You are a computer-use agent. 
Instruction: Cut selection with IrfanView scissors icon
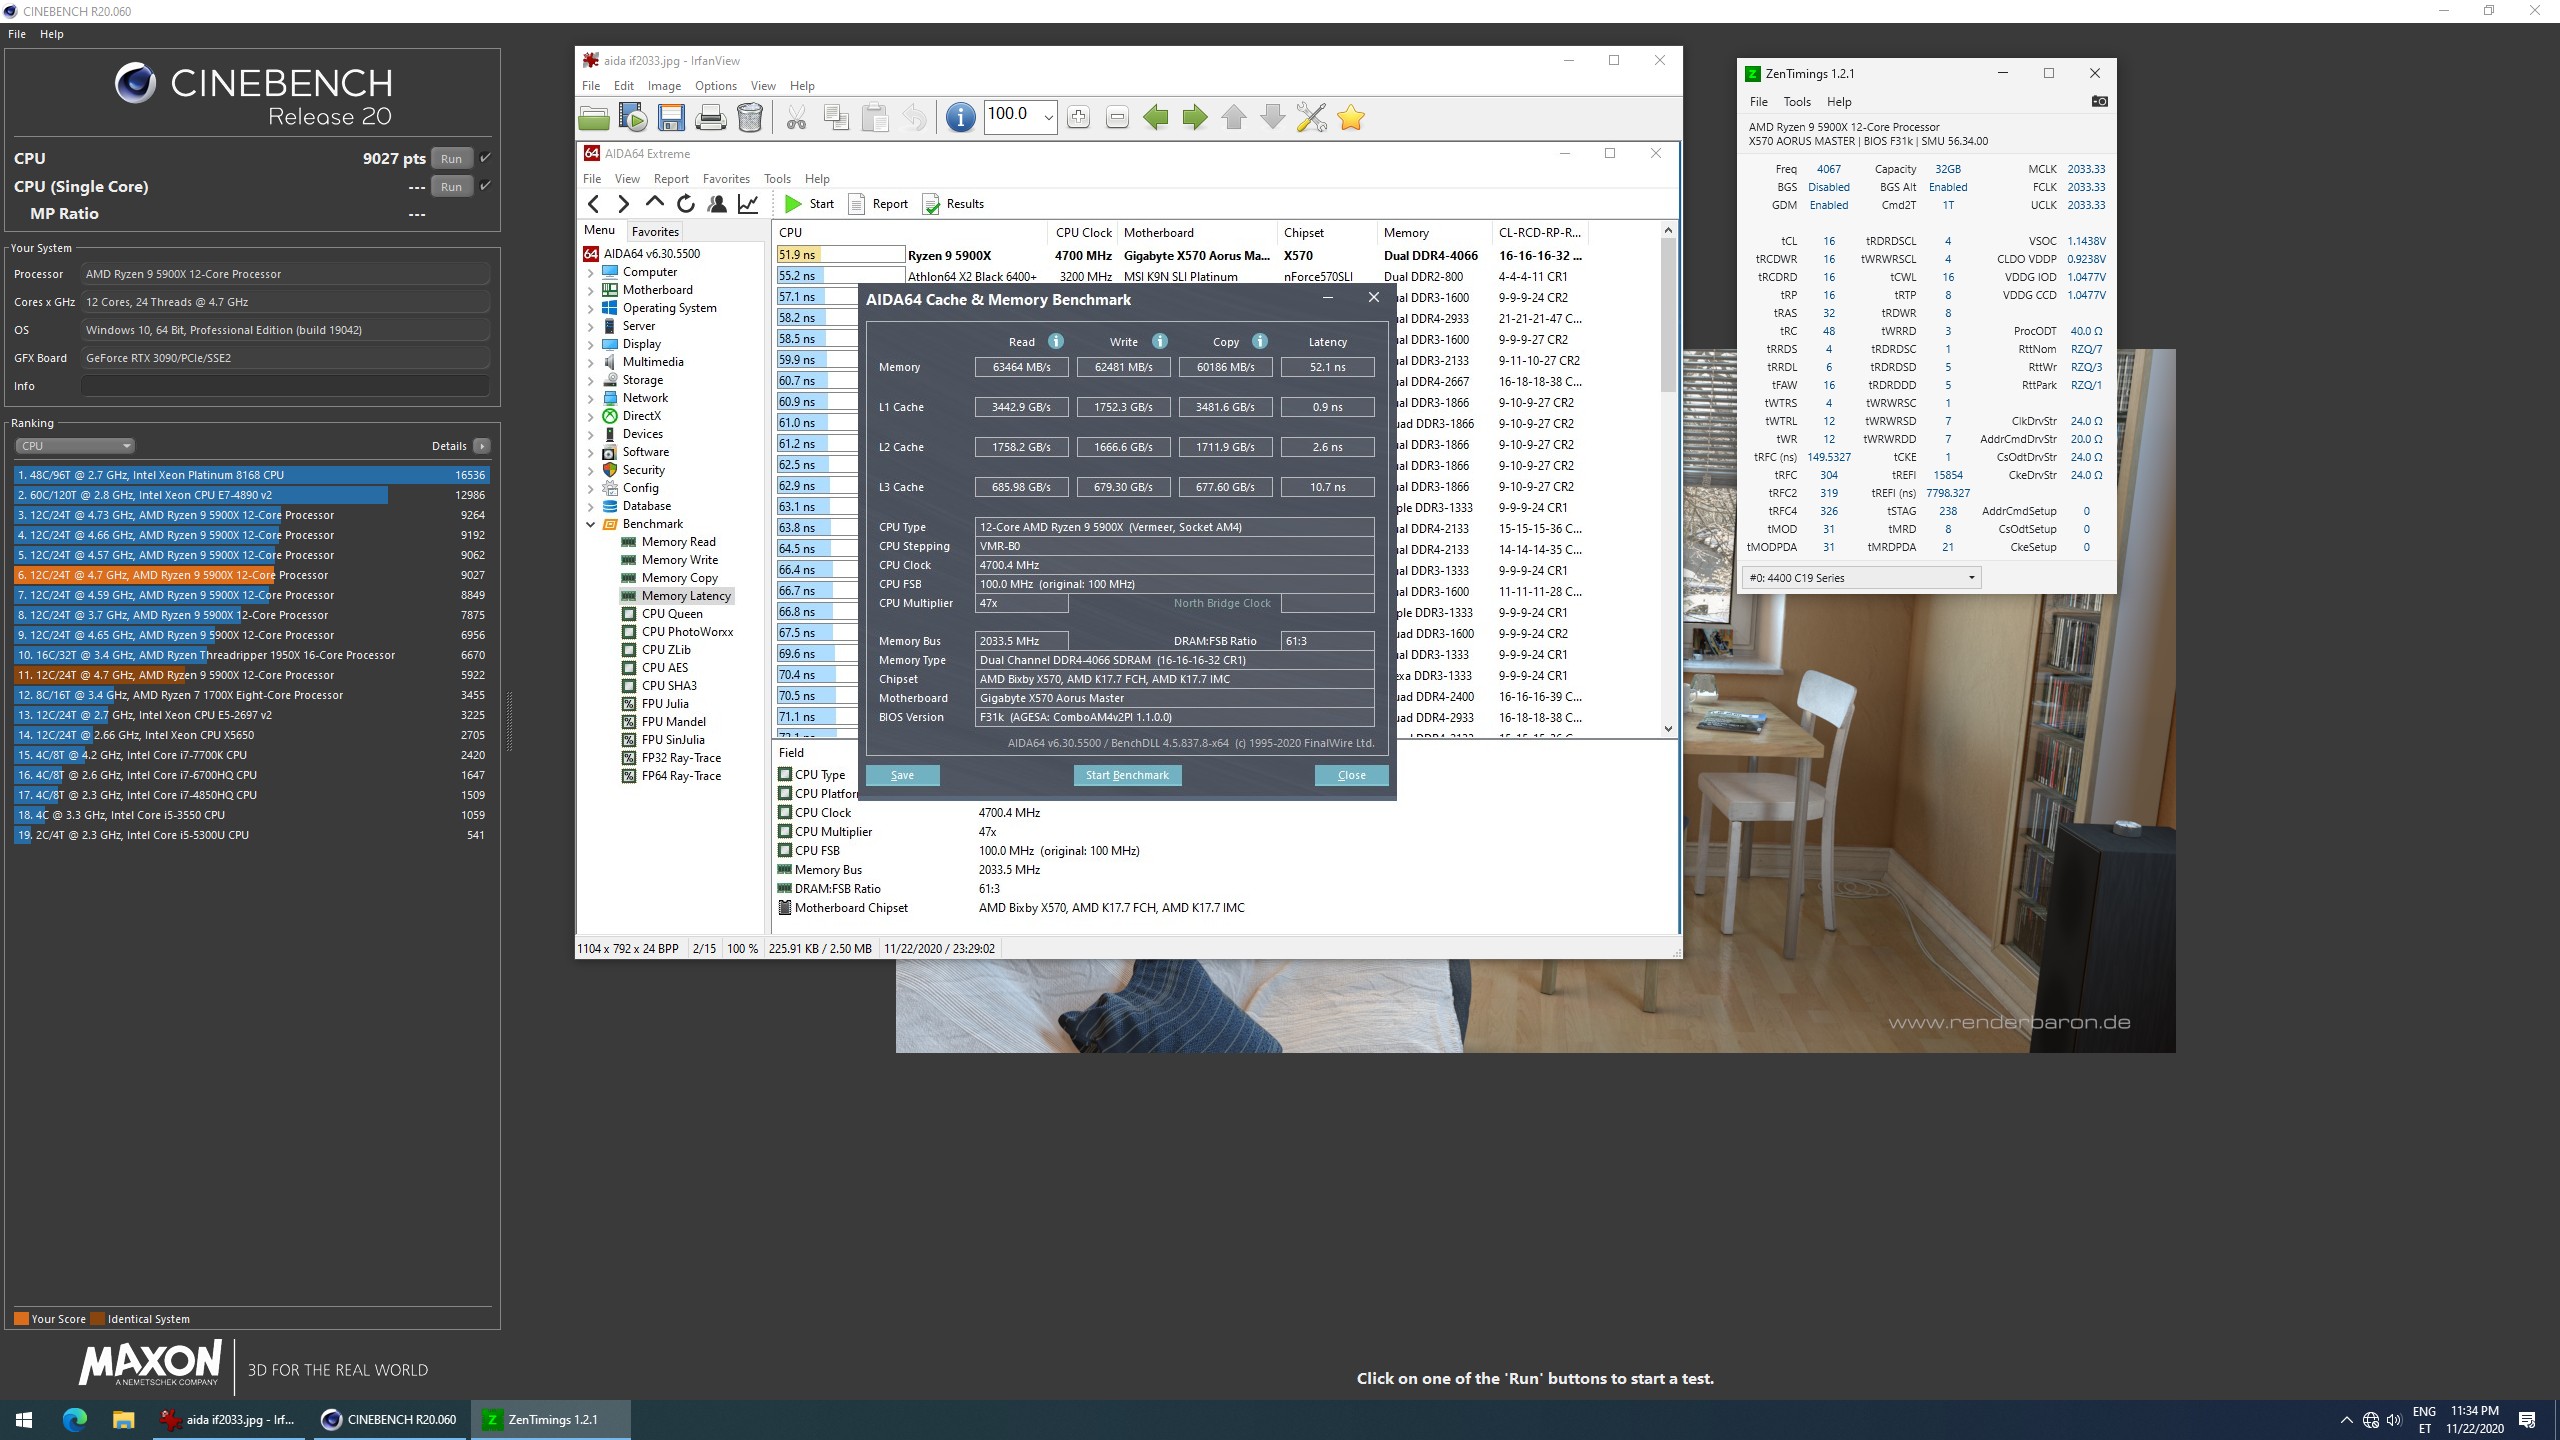[x=796, y=118]
